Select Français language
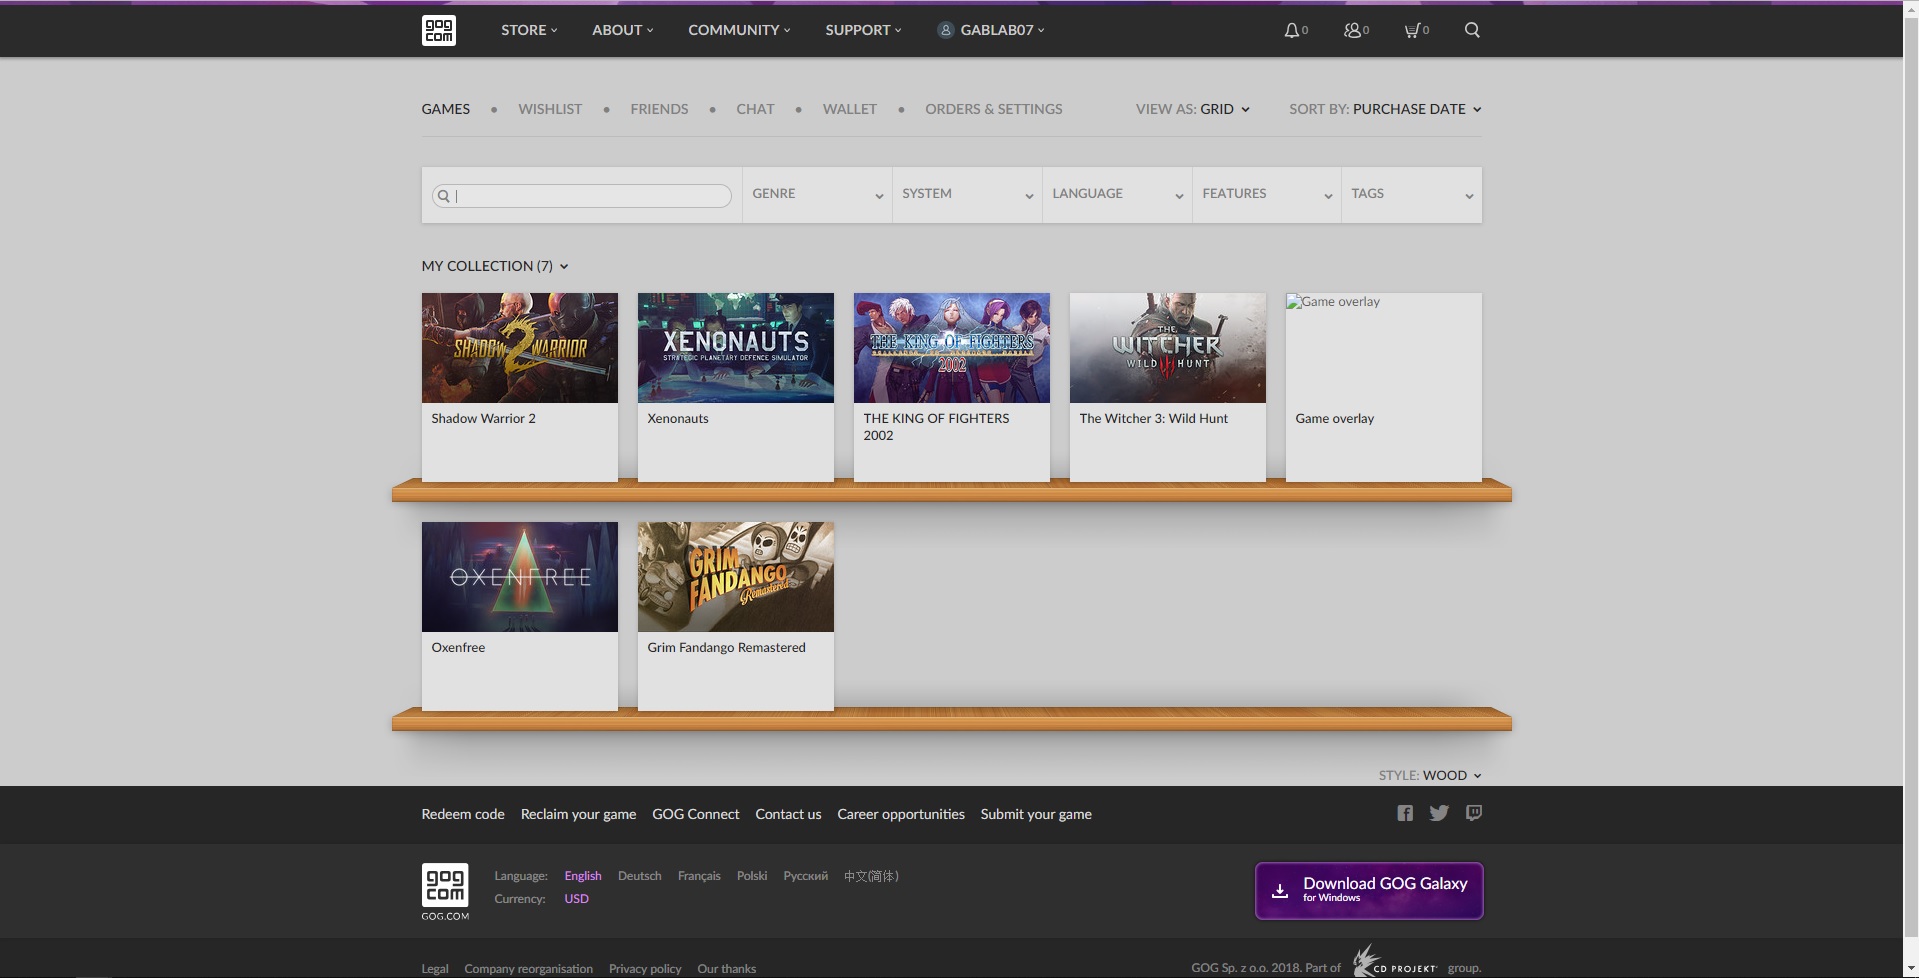Screen dimensions: 1919x978 [699, 876]
